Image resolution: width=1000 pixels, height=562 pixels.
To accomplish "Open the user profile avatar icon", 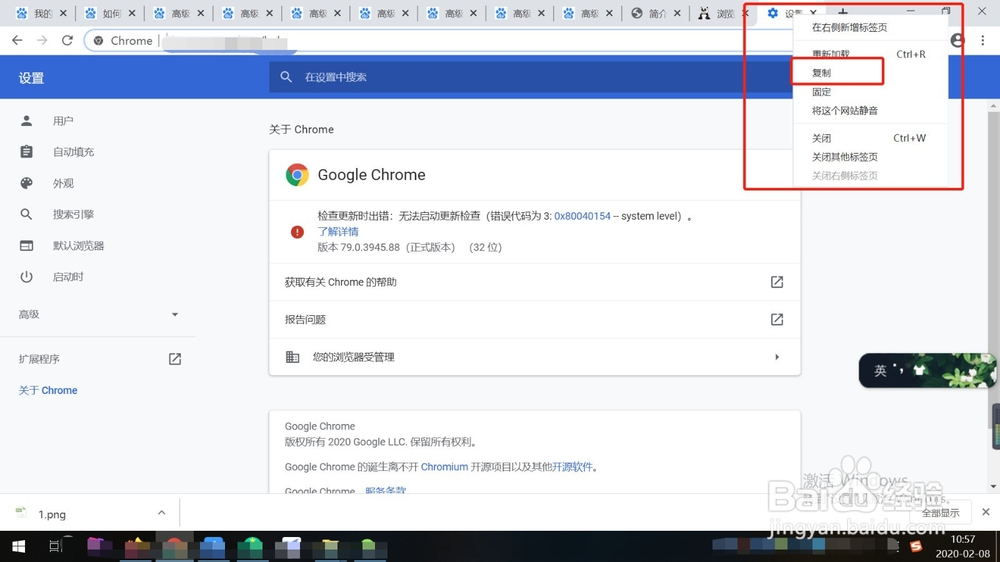I will tap(957, 40).
